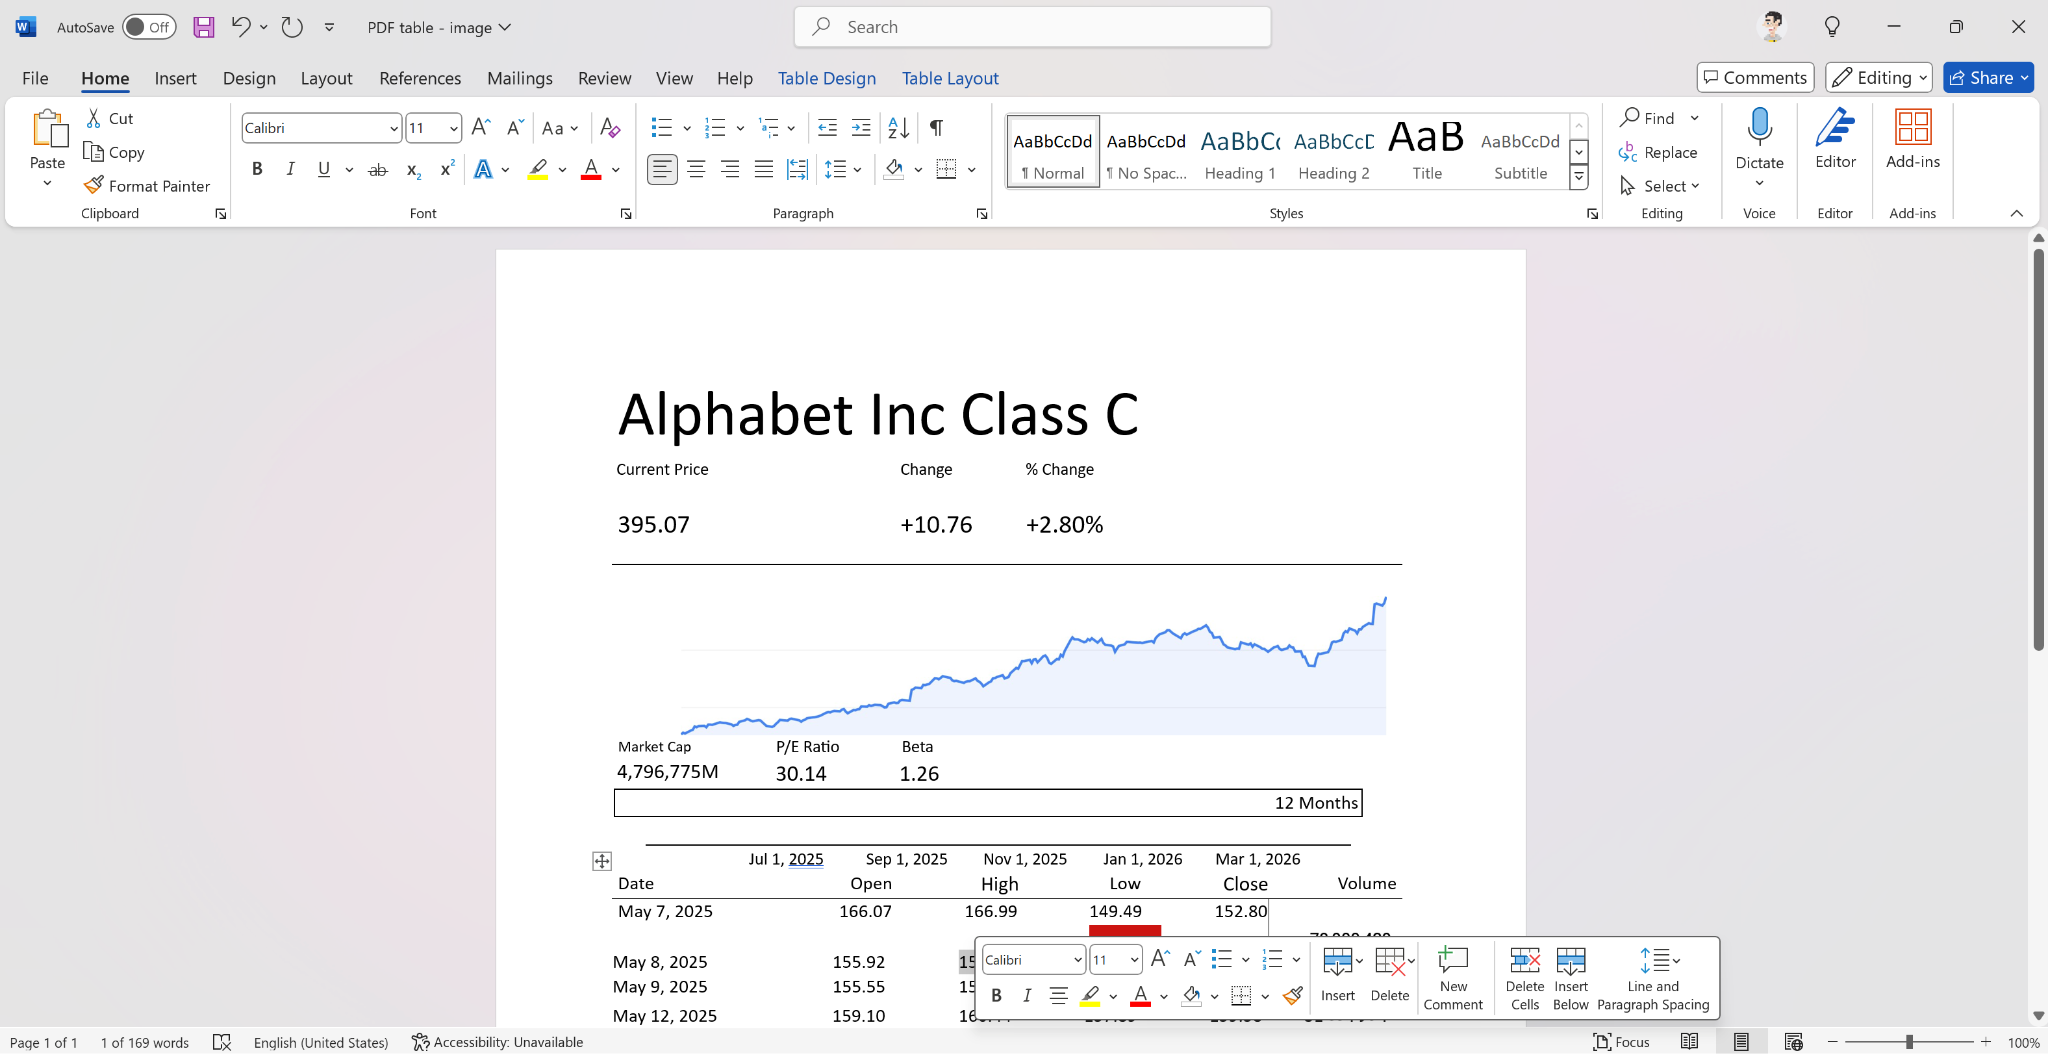
Task: Show paragraph marks with pilcrow icon
Action: 937,128
